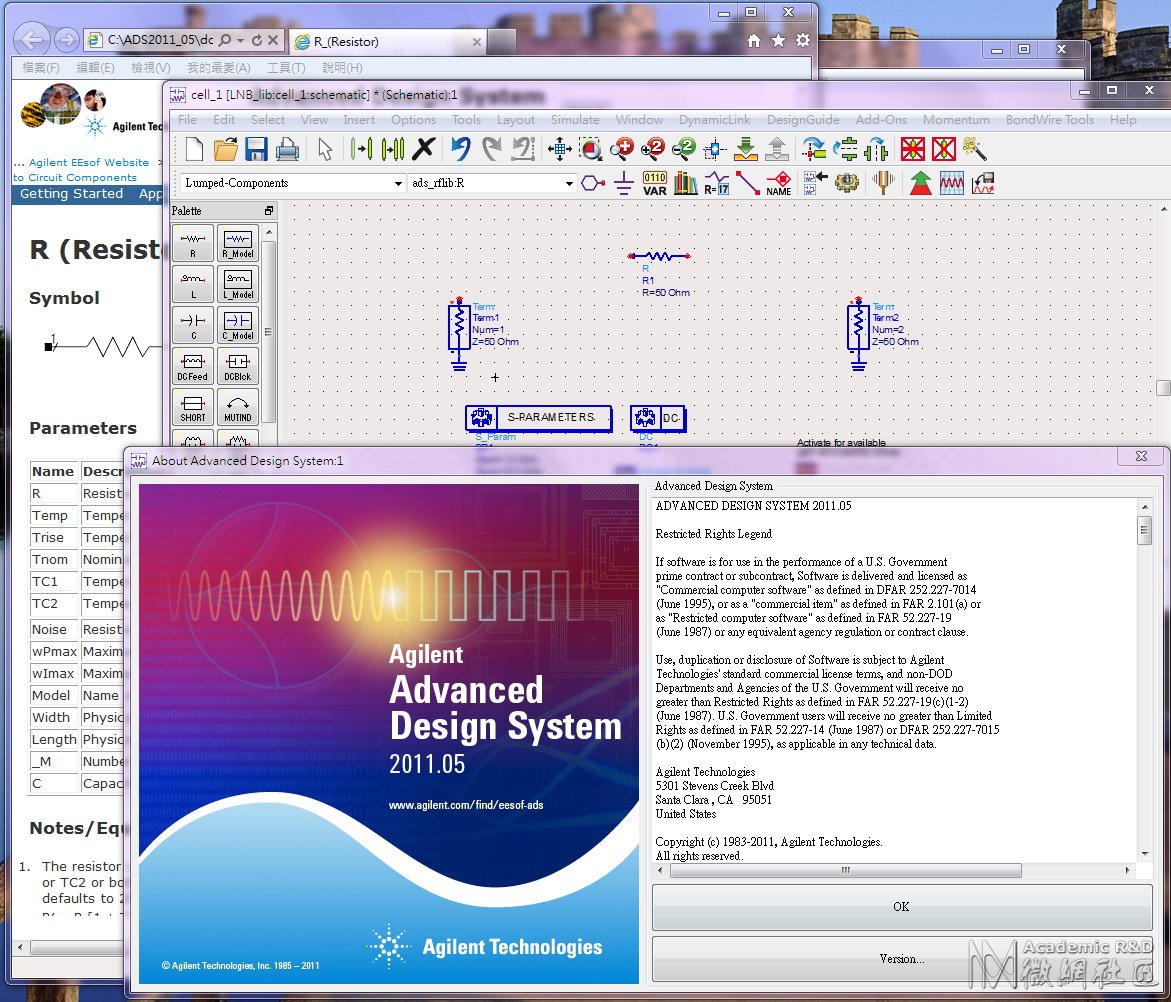Open the DesignGuide menu
The image size is (1171, 1002).
[x=803, y=119]
